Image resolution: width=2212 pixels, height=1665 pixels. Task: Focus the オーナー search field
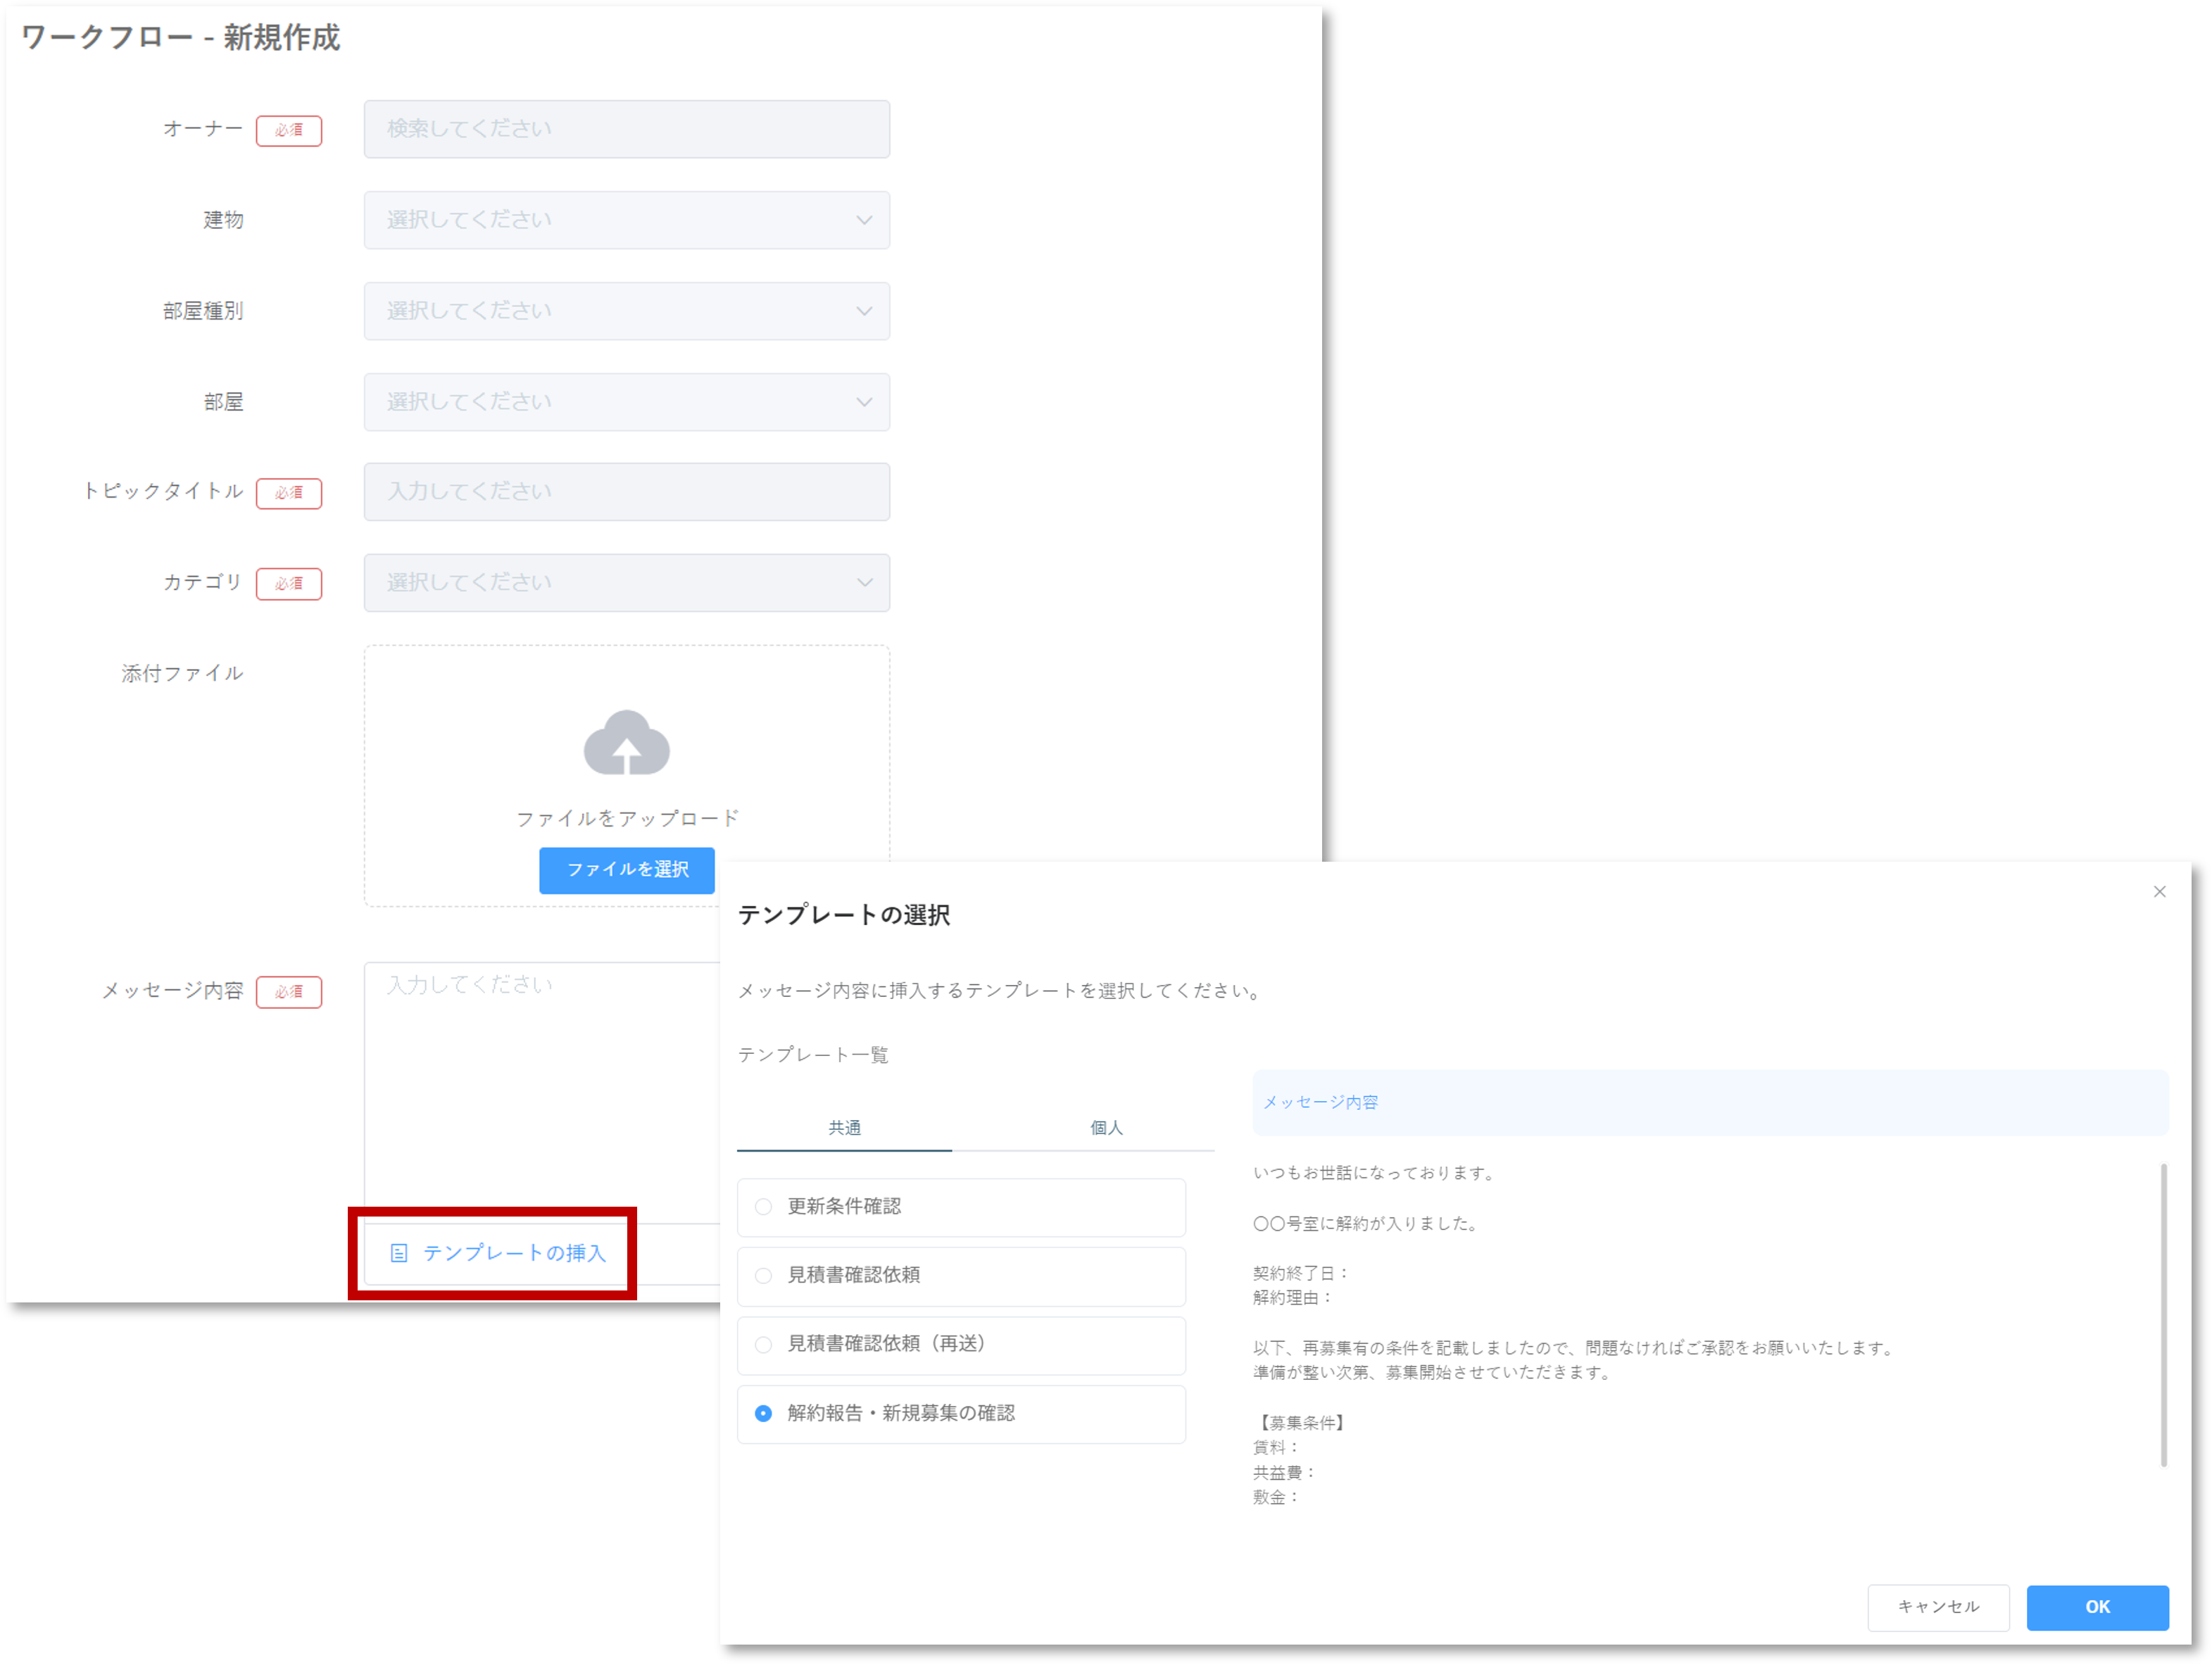click(626, 129)
